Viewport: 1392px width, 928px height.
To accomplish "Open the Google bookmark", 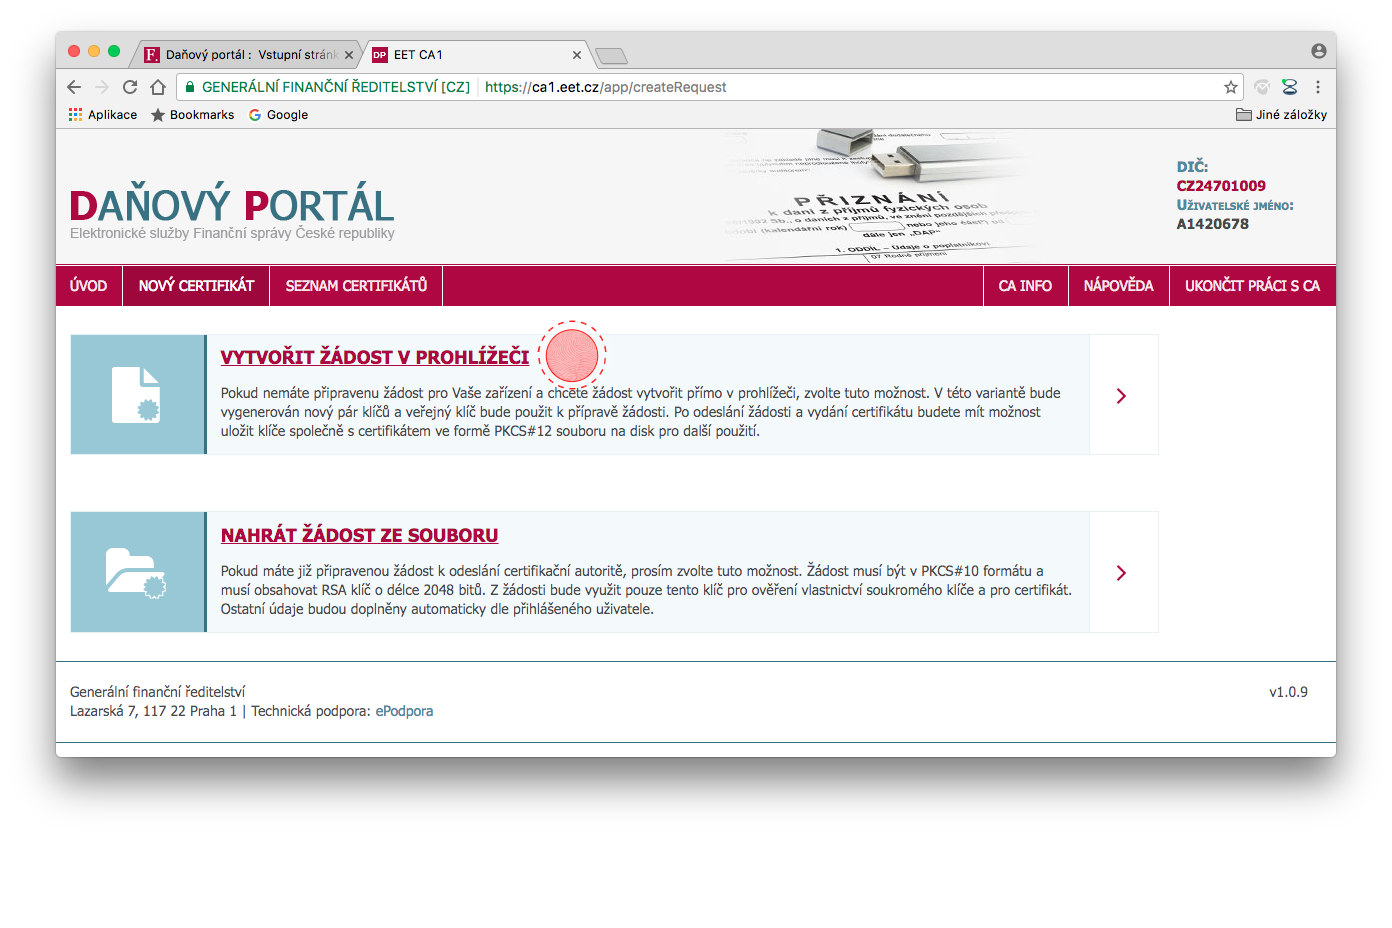I will [278, 115].
